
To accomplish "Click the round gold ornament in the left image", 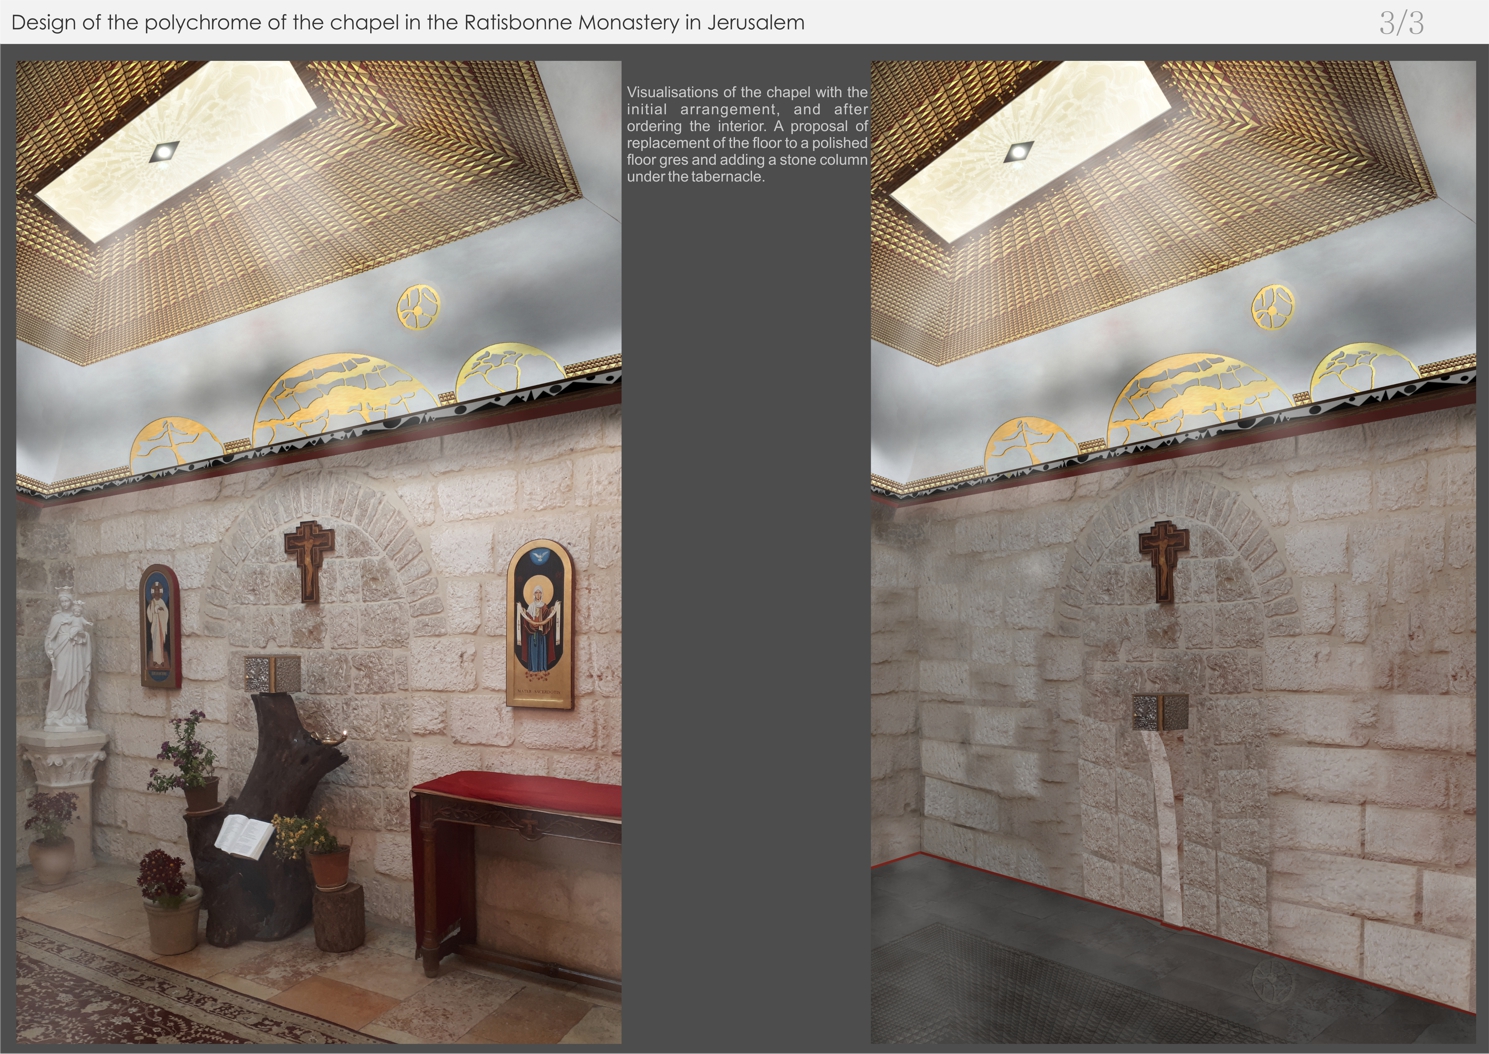I will pyautogui.click(x=418, y=305).
